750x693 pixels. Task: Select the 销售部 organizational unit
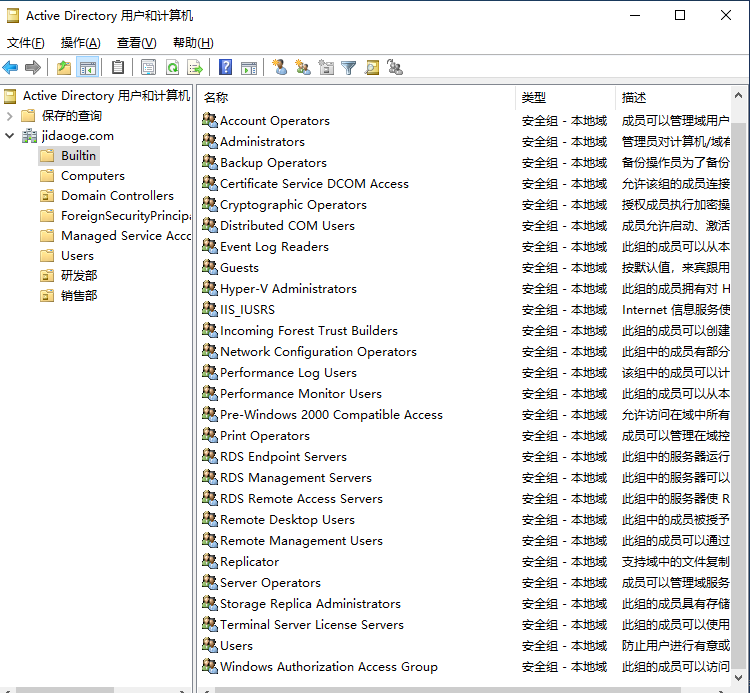coord(79,296)
